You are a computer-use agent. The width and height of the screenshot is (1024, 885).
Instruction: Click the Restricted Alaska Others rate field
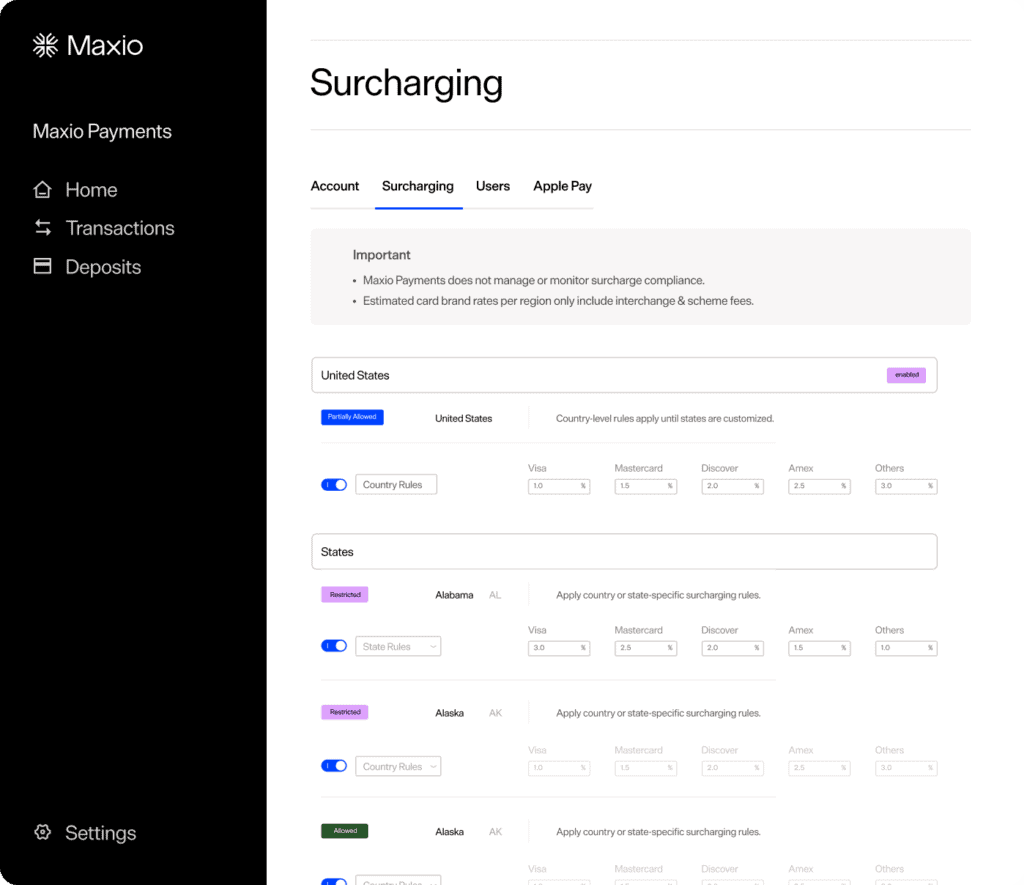coord(906,768)
